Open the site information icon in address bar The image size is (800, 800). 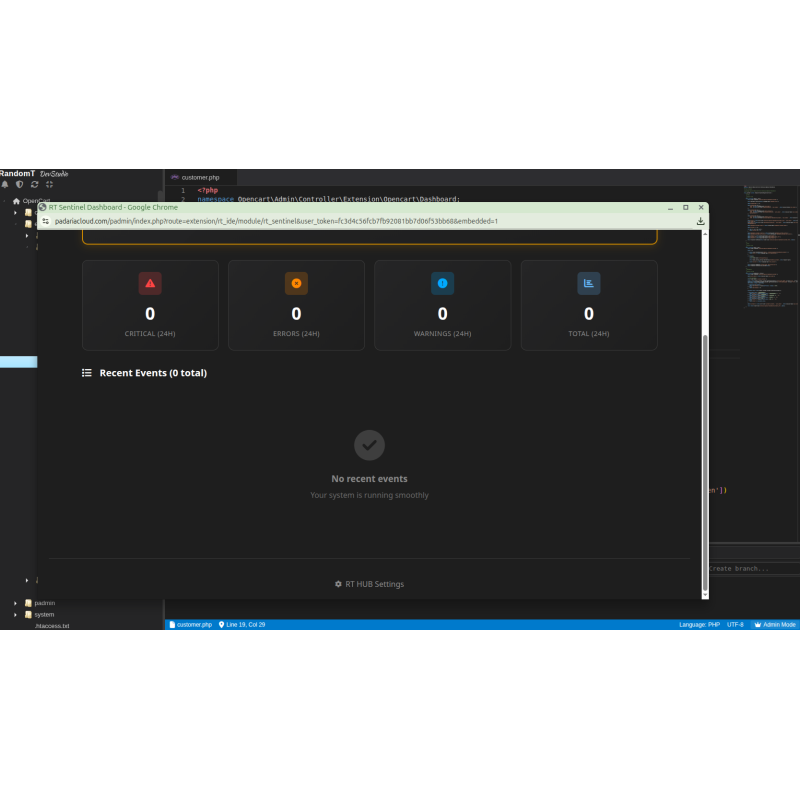tap(46, 221)
